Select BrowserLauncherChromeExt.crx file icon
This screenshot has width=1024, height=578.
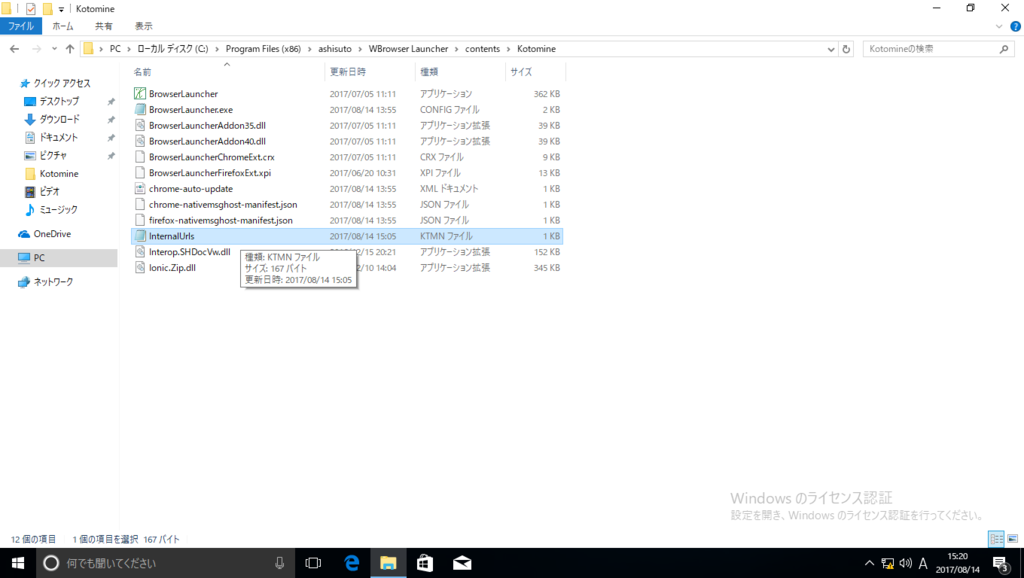pyautogui.click(x=140, y=157)
